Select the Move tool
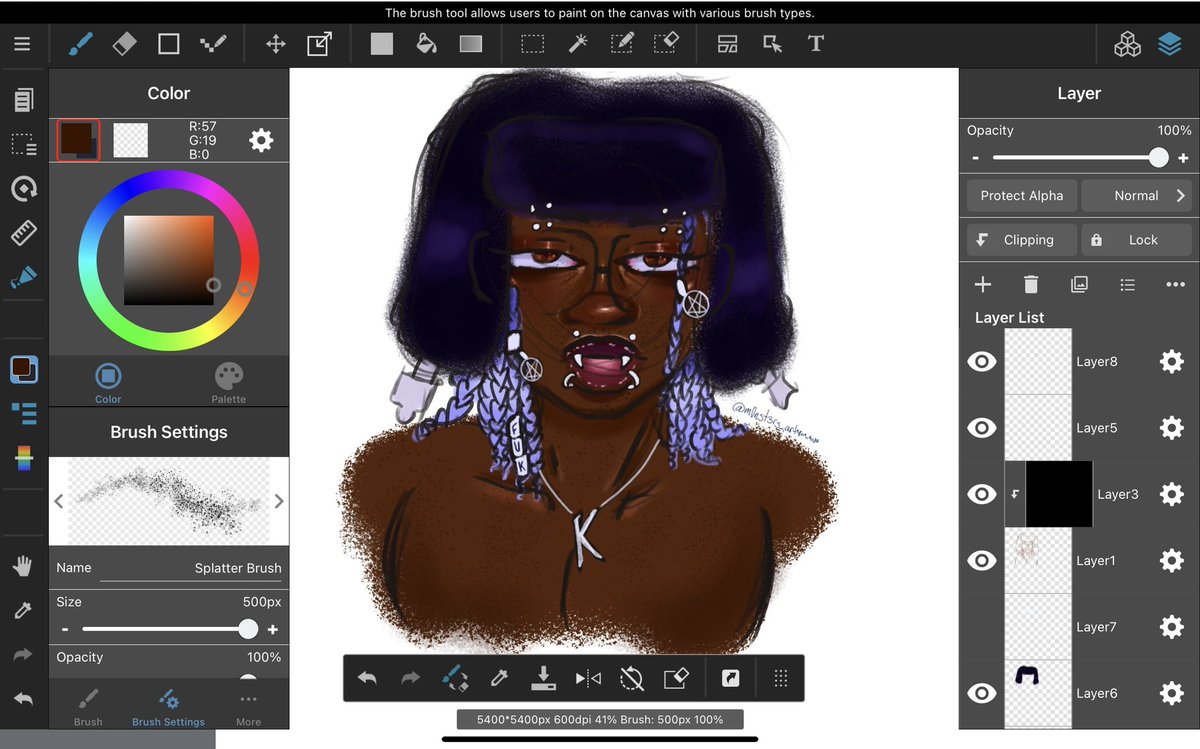Viewport: 1200px width, 749px height. 275,44
